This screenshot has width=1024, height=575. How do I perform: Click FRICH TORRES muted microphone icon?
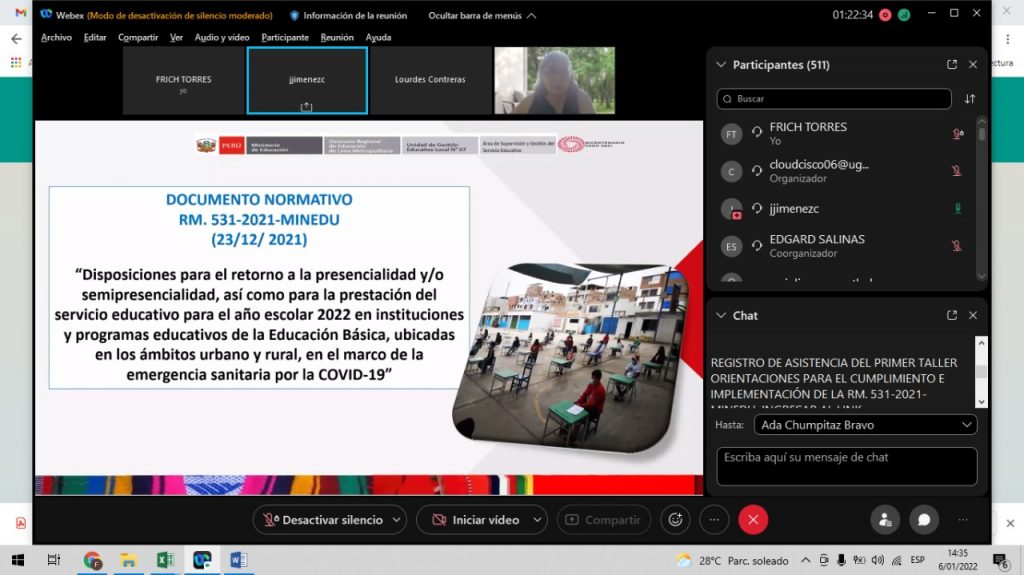pos(957,134)
